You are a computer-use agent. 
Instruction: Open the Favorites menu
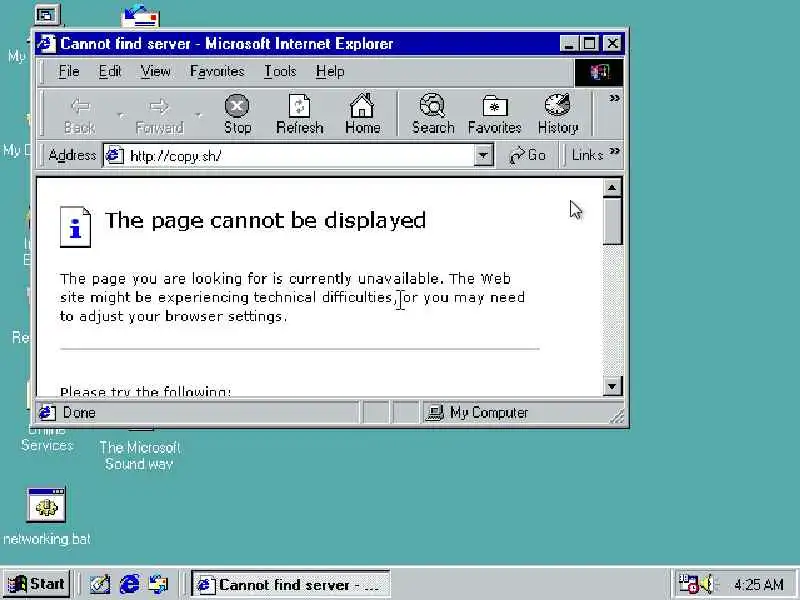(217, 71)
